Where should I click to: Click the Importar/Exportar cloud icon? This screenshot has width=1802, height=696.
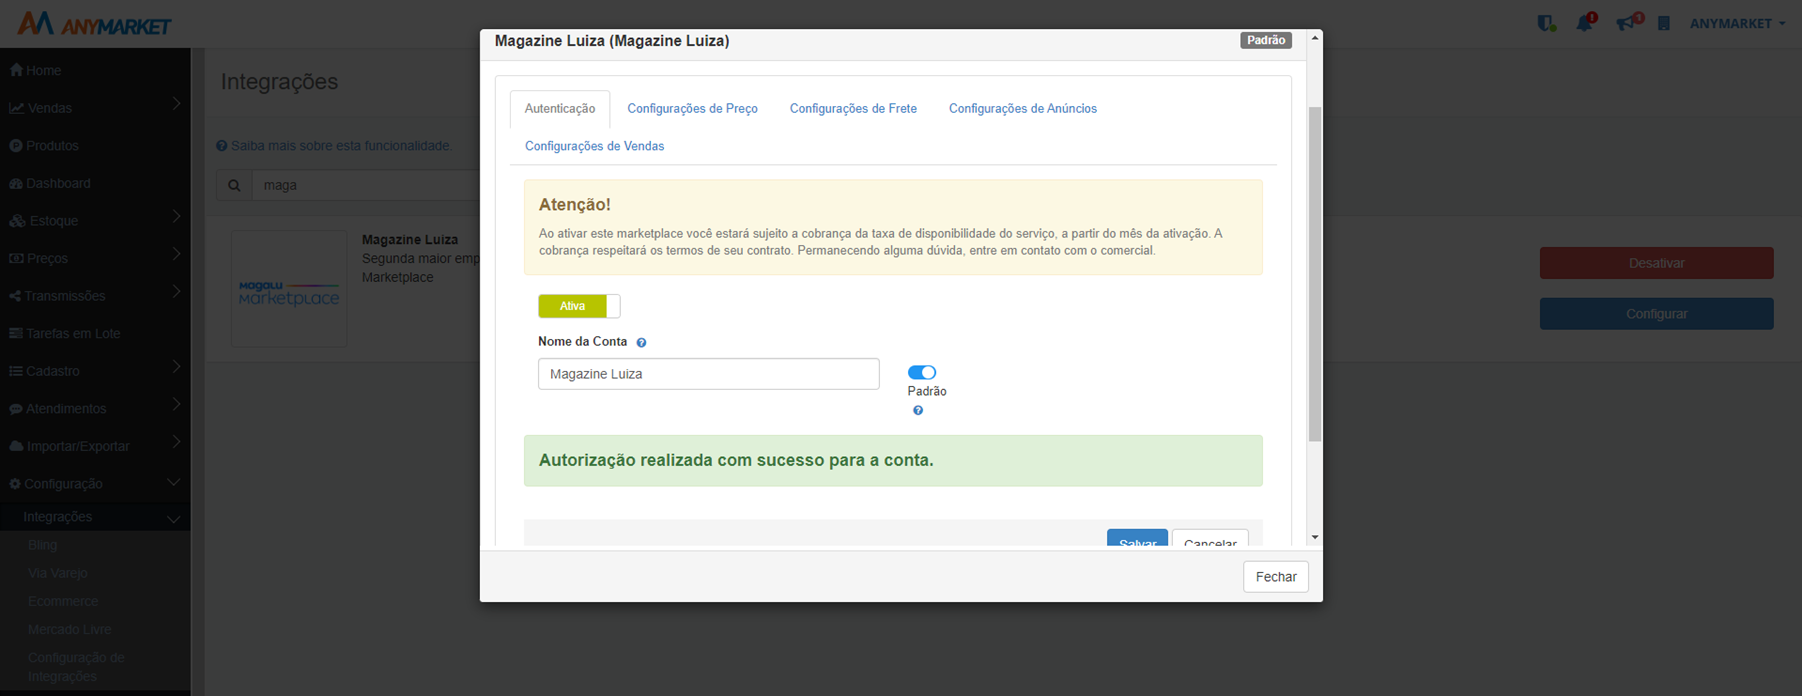click(x=16, y=446)
